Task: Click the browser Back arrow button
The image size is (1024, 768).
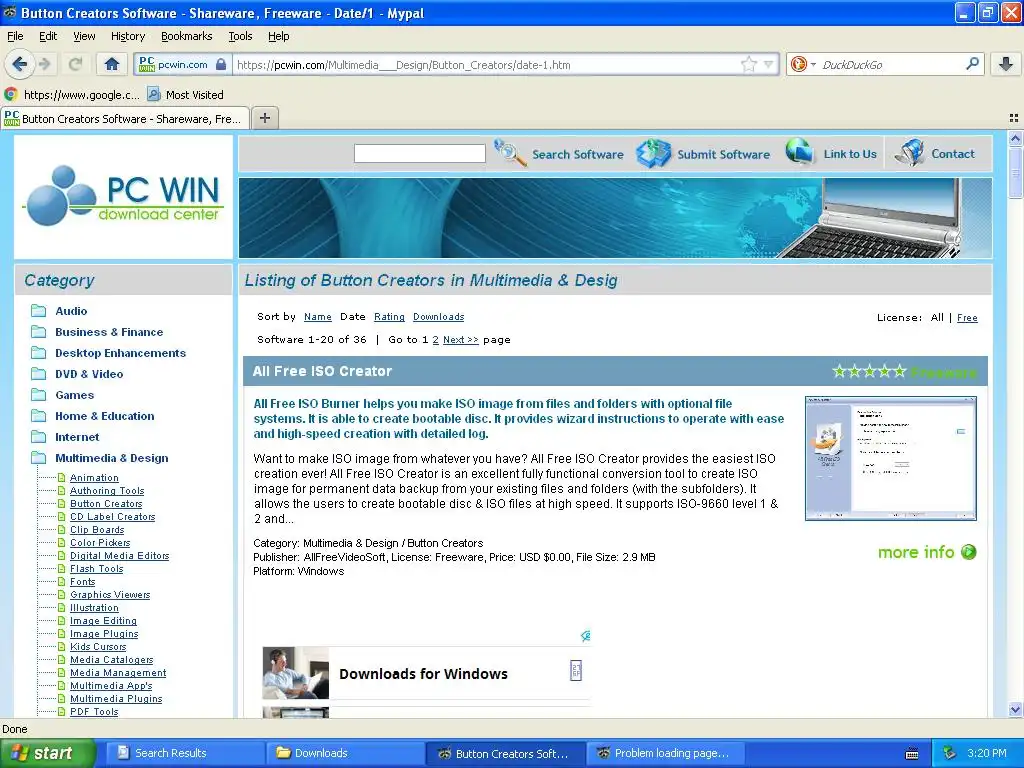Action: tap(19, 64)
